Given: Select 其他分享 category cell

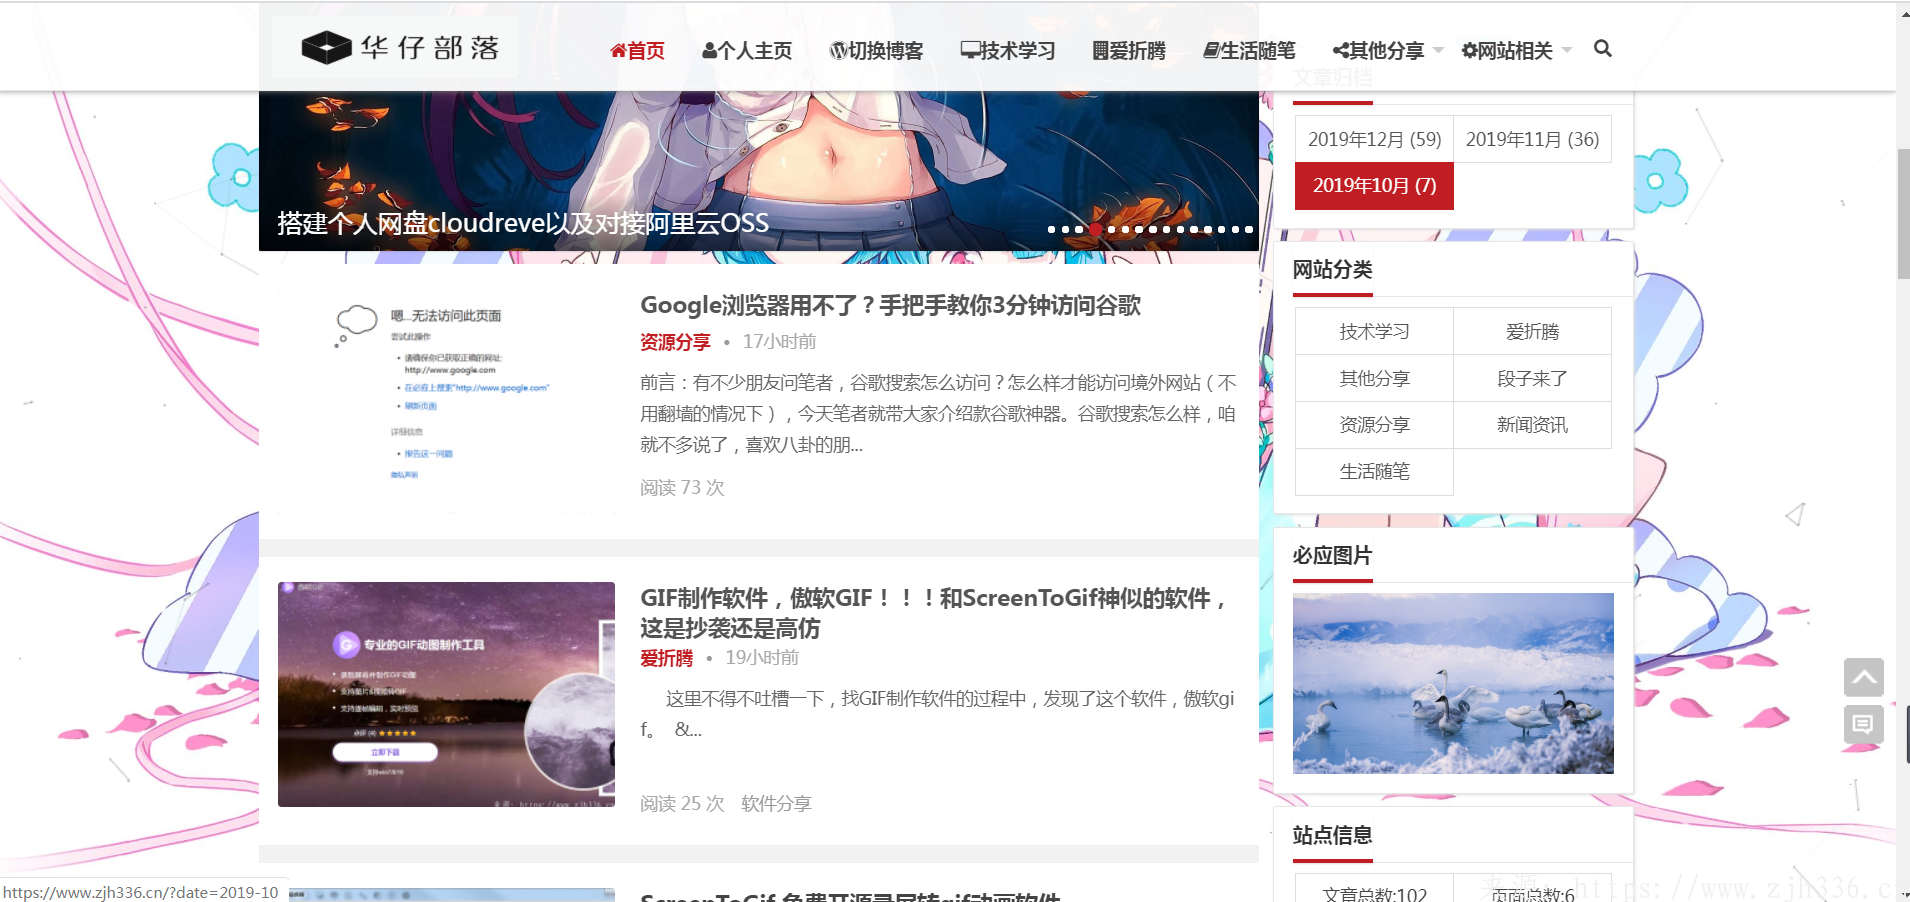Looking at the screenshot, I should 1374,378.
